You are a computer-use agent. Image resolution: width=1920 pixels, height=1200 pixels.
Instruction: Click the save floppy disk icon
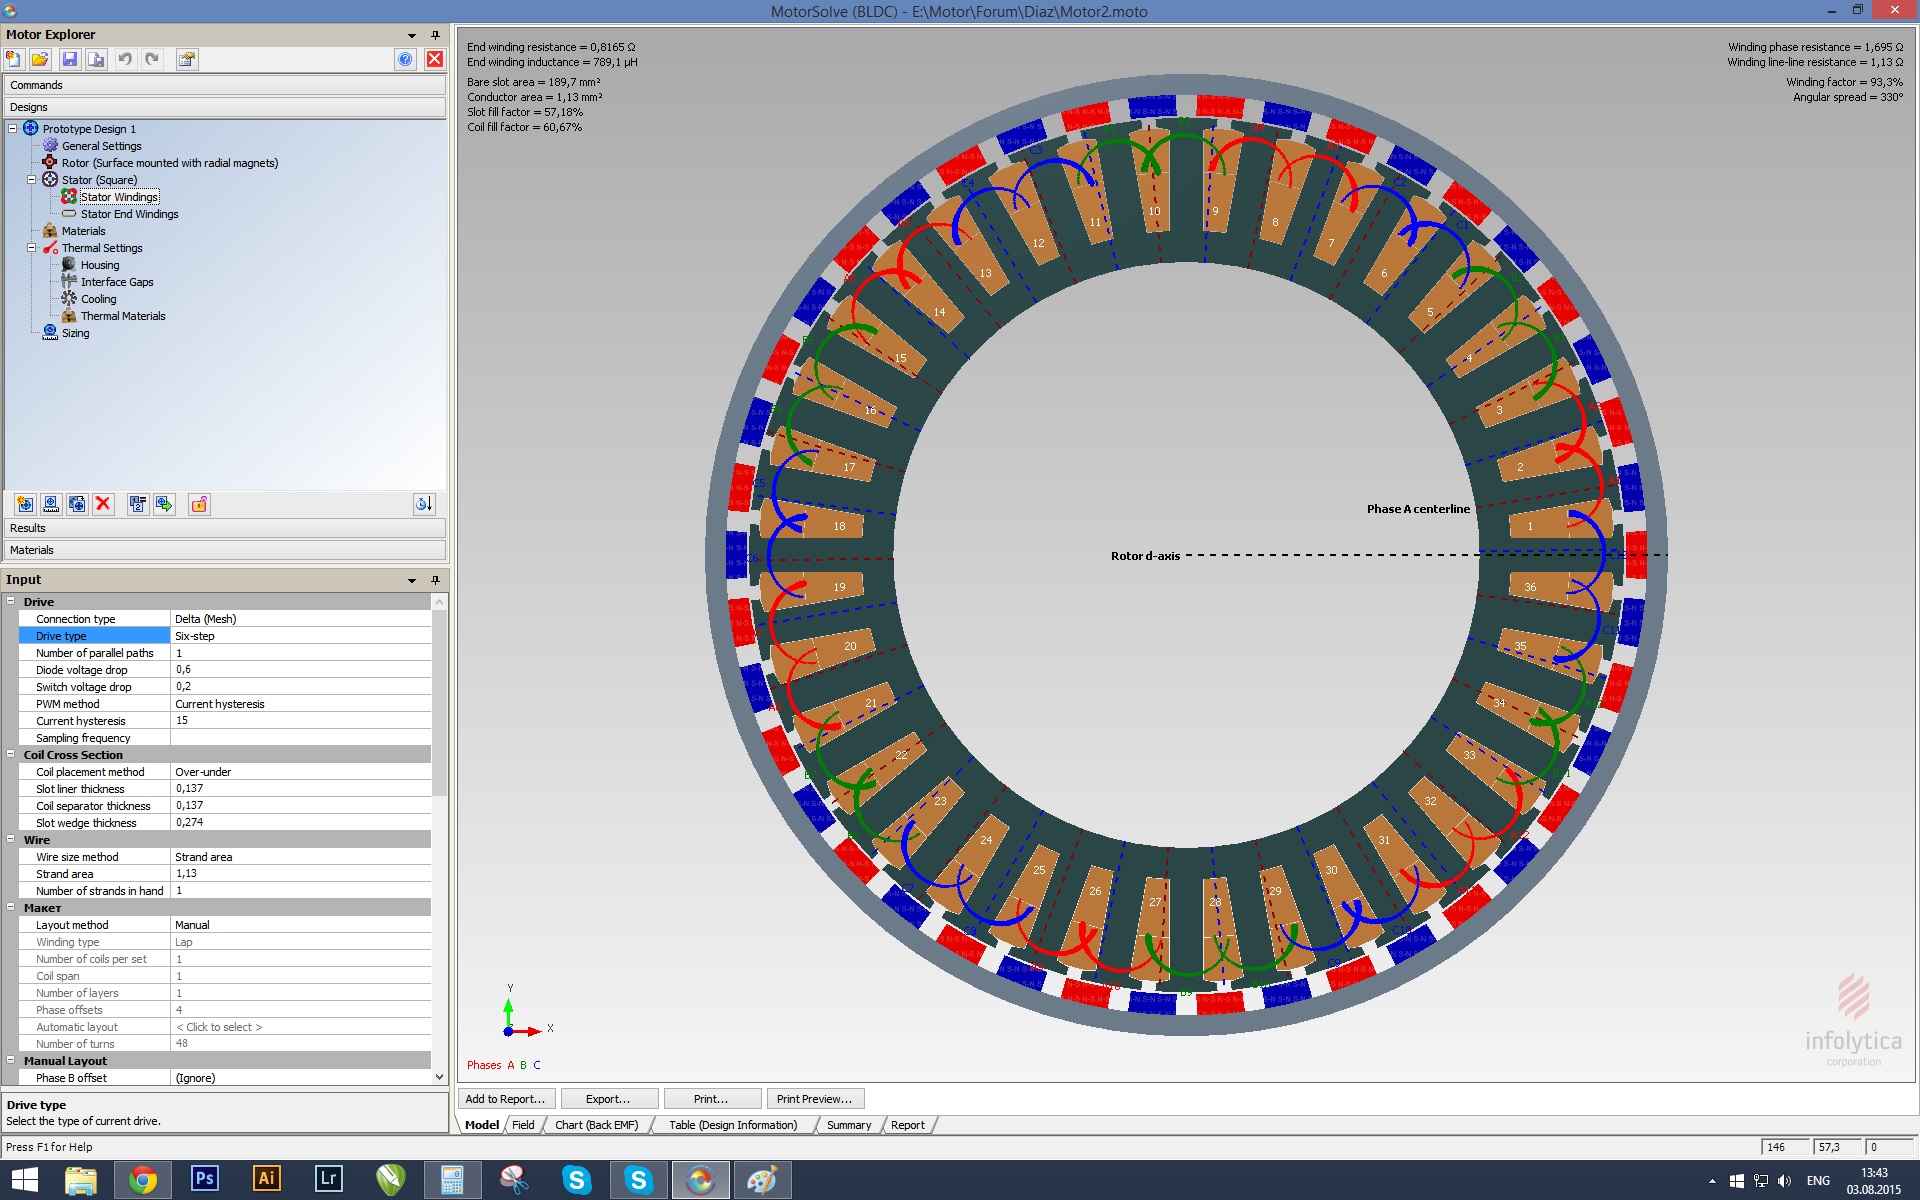point(69,59)
